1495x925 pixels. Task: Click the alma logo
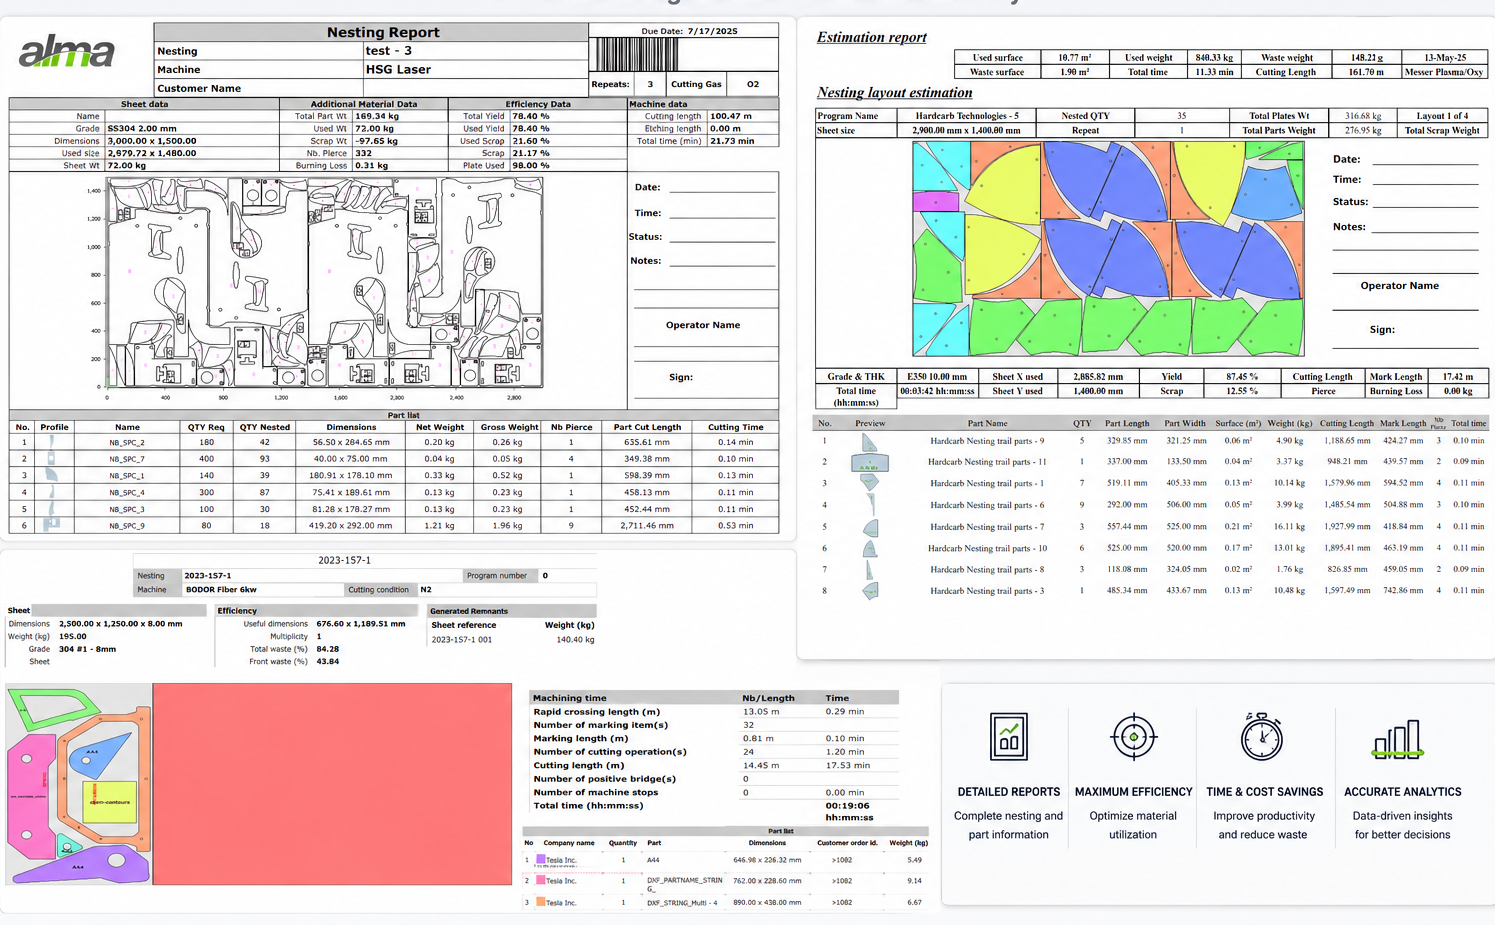(67, 51)
